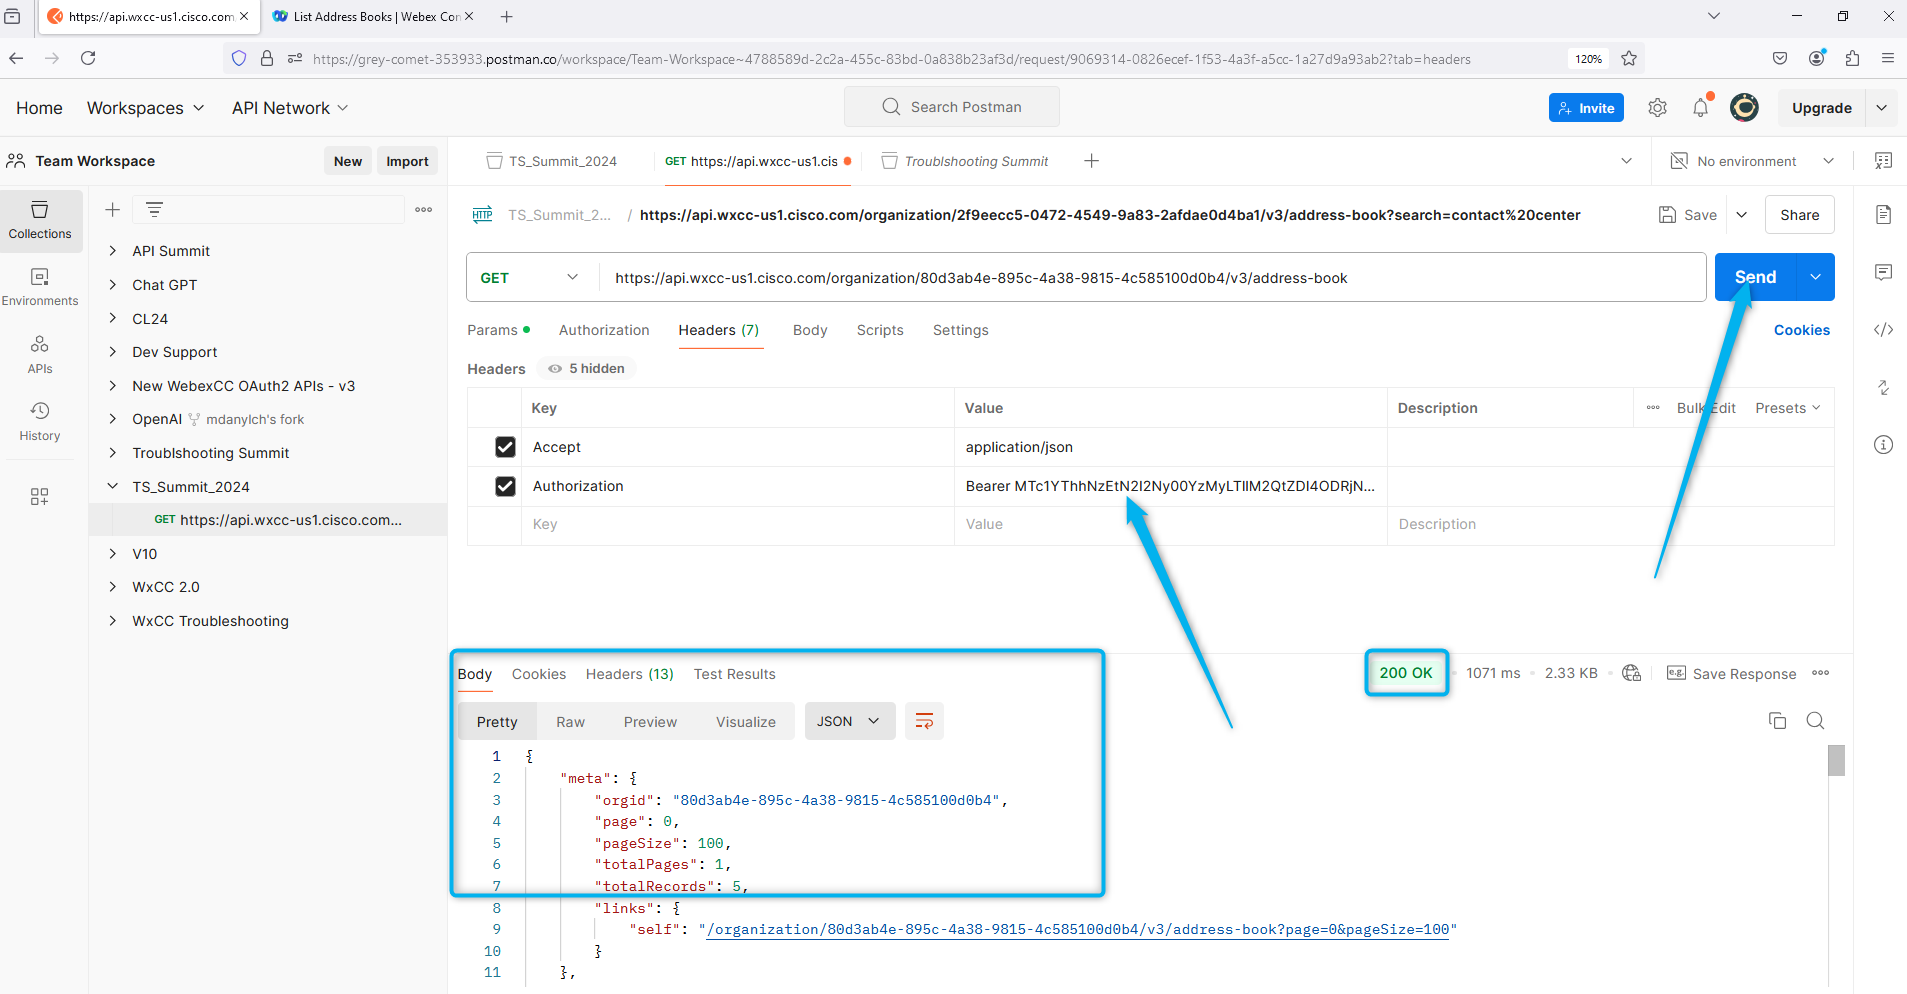
Task: Open the Save options arrow
Action: (x=1741, y=215)
